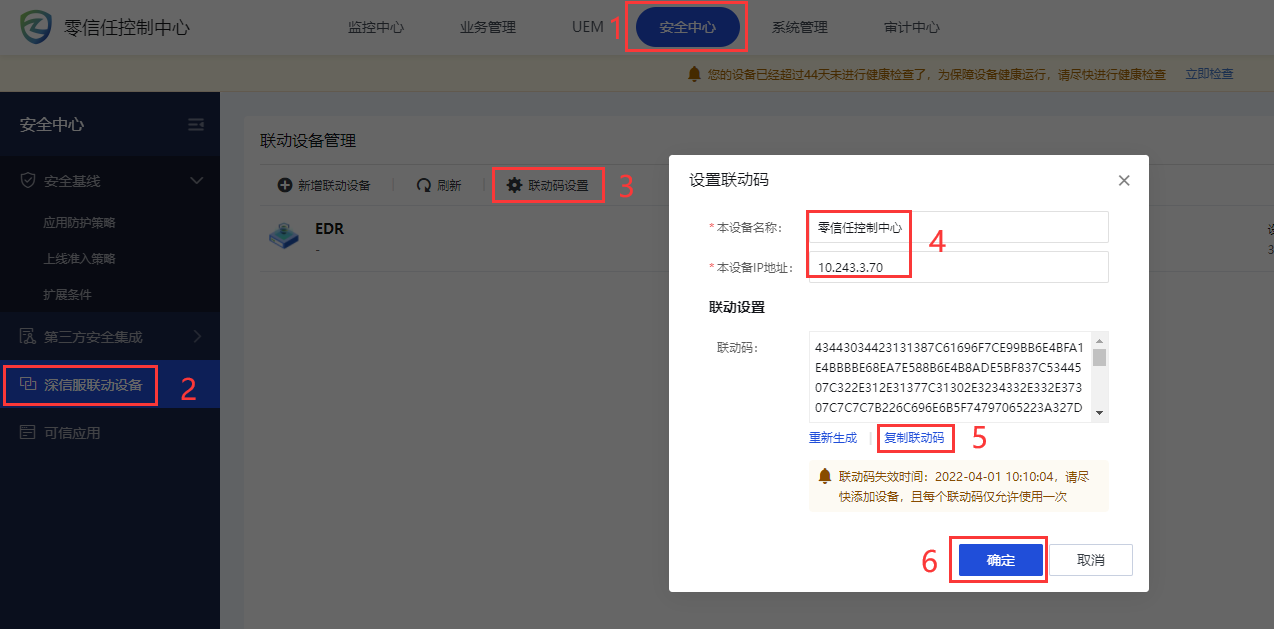Click the icon beside 深信服联动设备
The height and width of the screenshot is (629, 1274).
tap(28, 384)
